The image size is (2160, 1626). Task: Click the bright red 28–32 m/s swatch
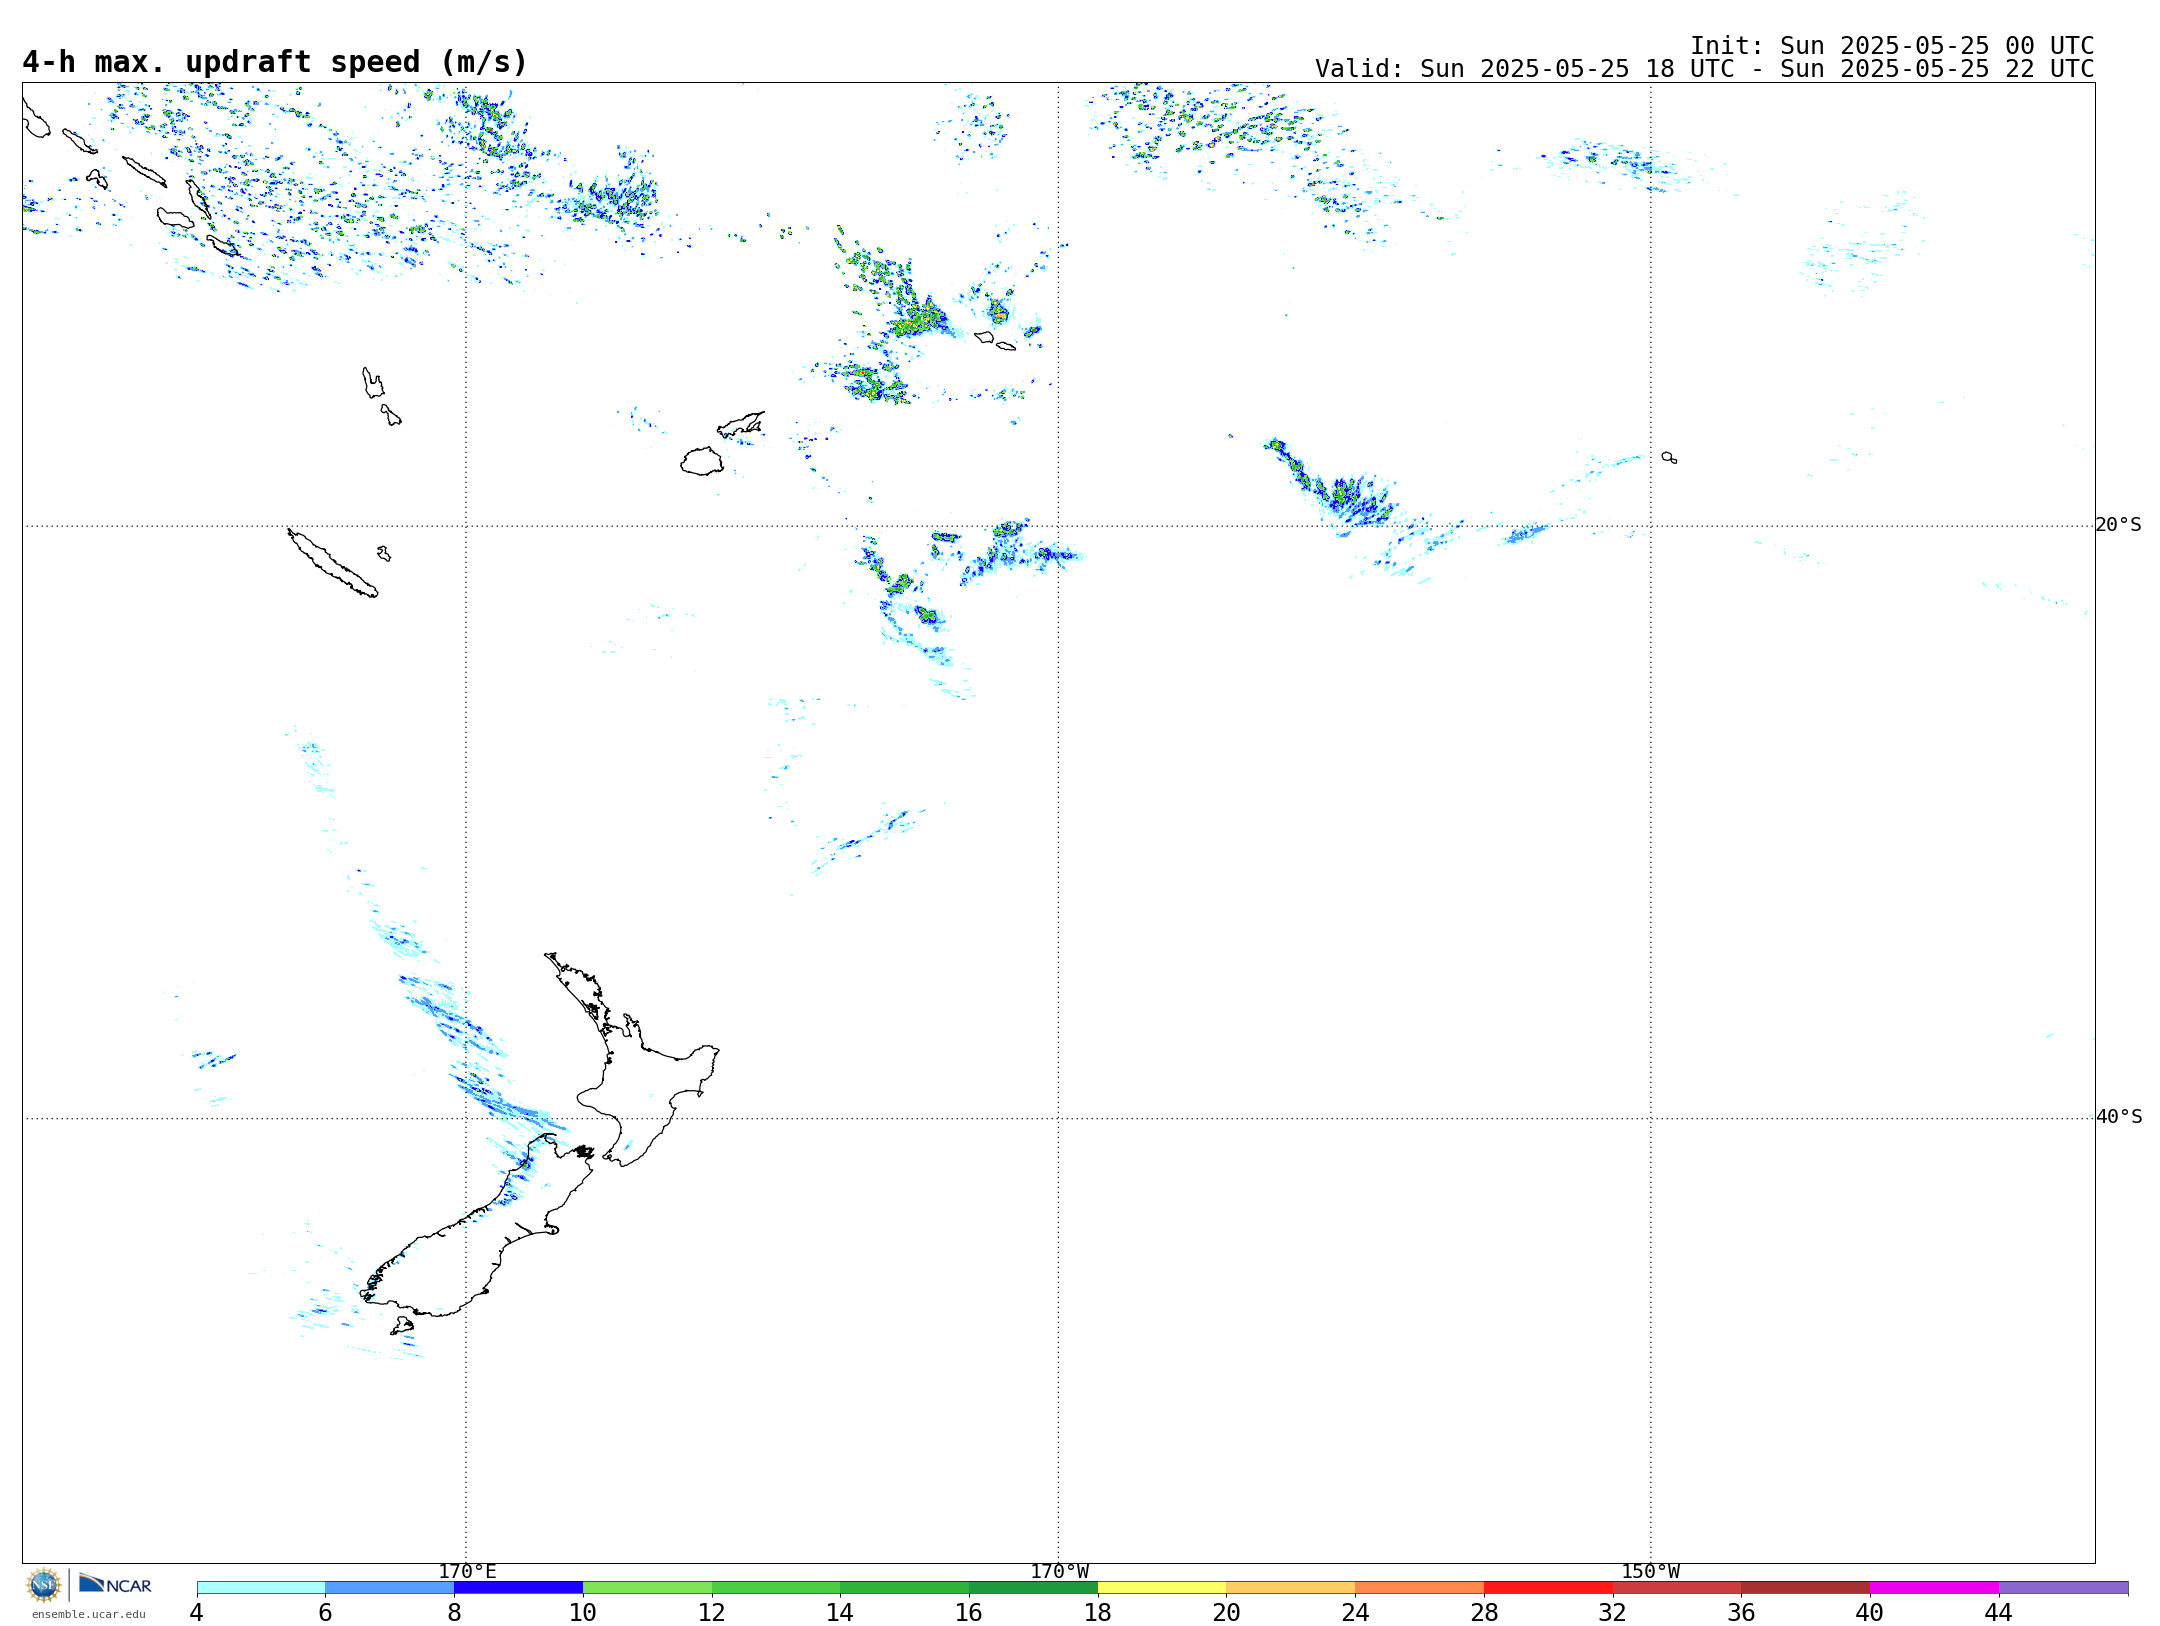point(1548,1587)
